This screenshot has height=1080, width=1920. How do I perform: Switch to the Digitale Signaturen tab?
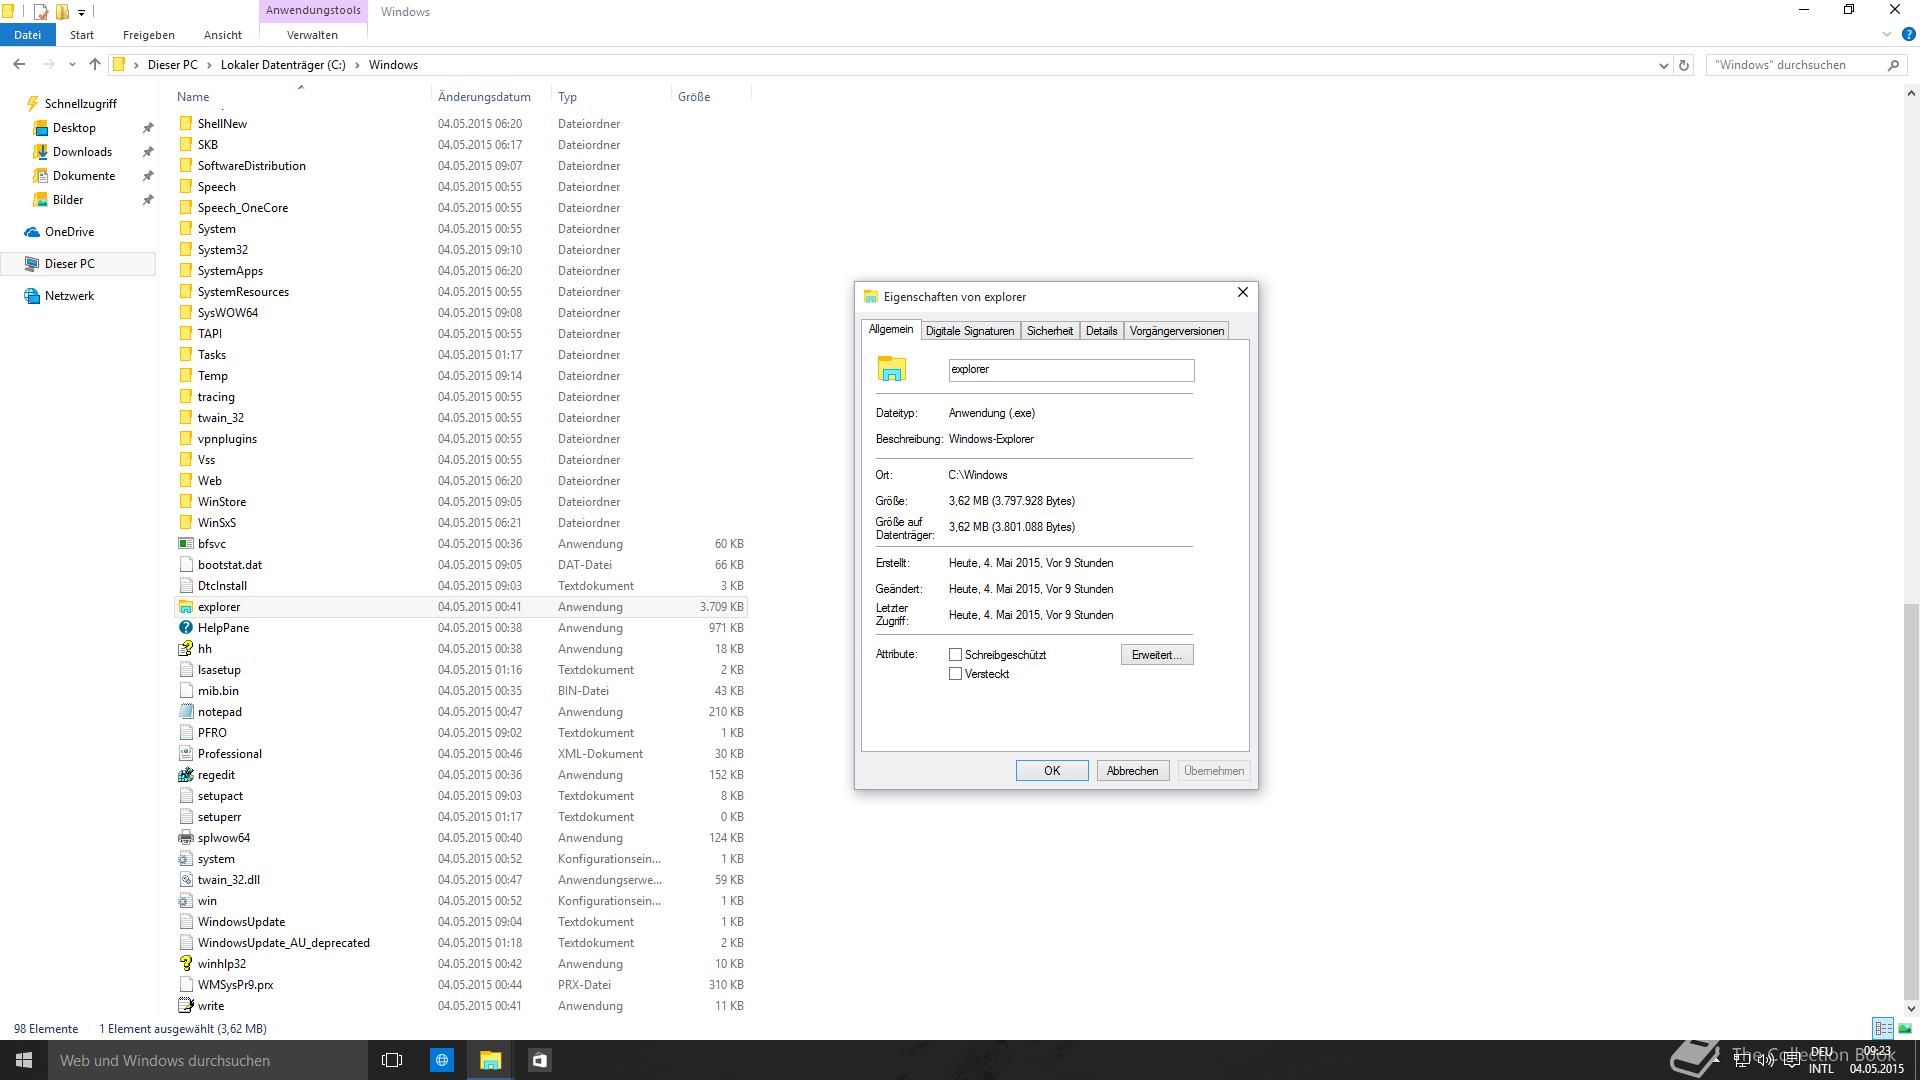[x=969, y=331]
